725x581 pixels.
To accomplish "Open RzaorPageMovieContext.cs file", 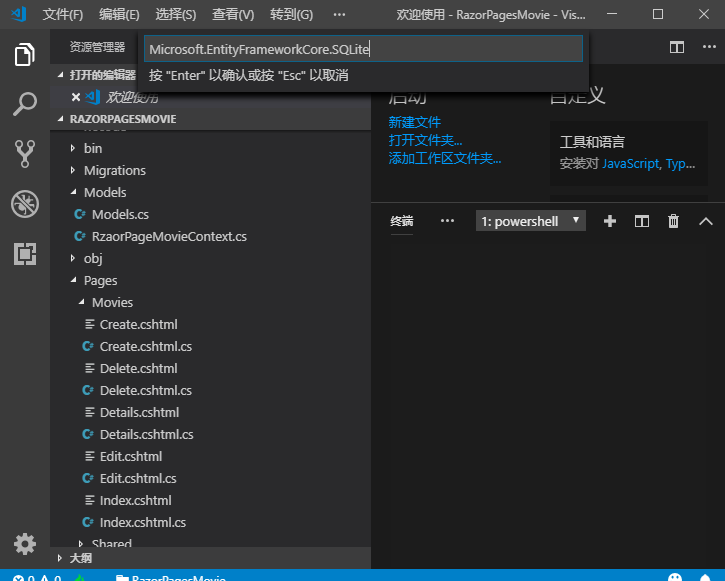I will (x=169, y=237).
